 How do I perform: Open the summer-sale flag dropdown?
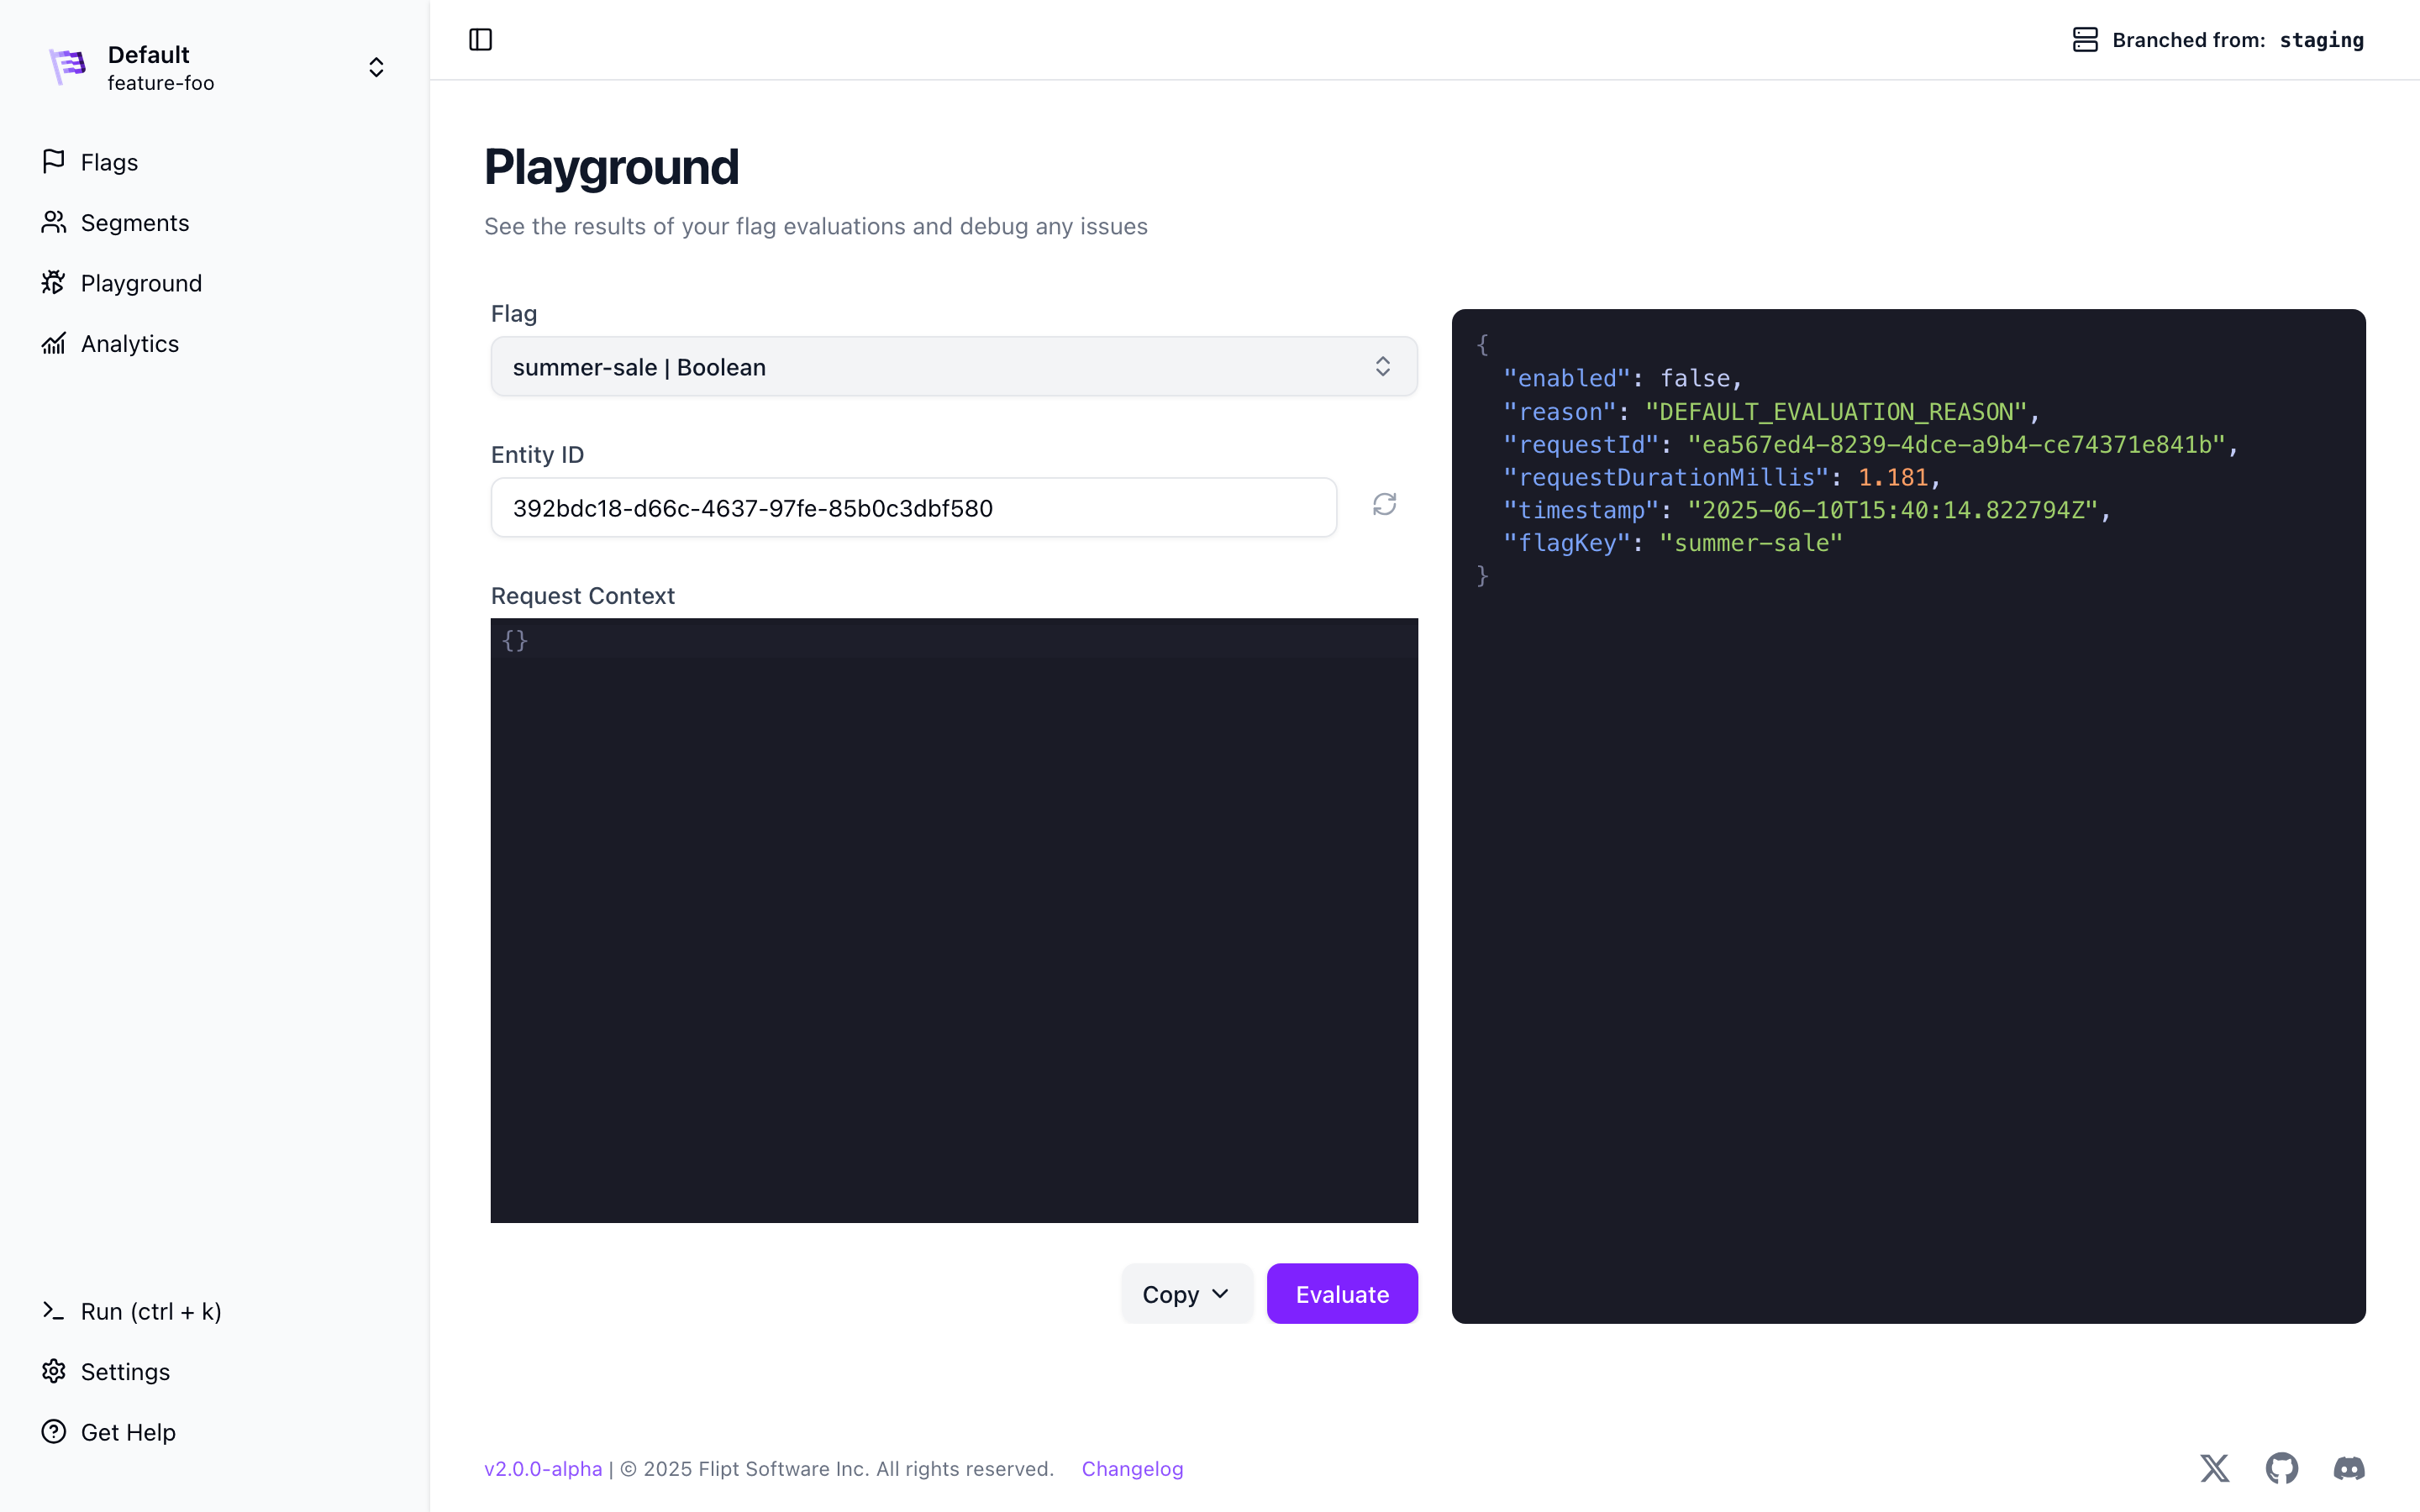tap(953, 367)
